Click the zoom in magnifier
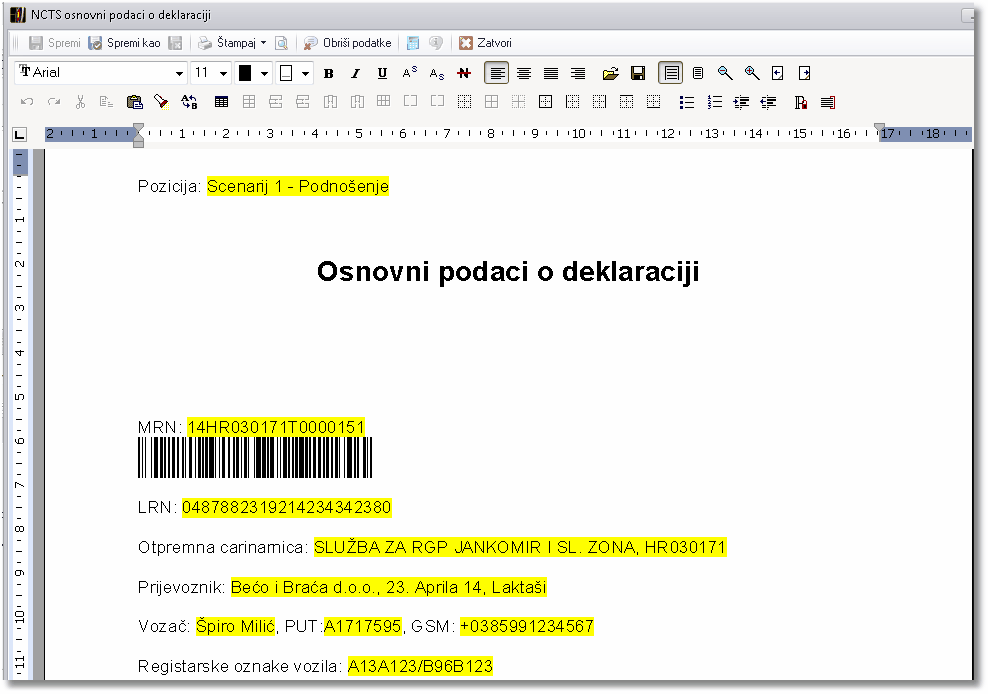This screenshot has height=694, width=988. [752, 73]
